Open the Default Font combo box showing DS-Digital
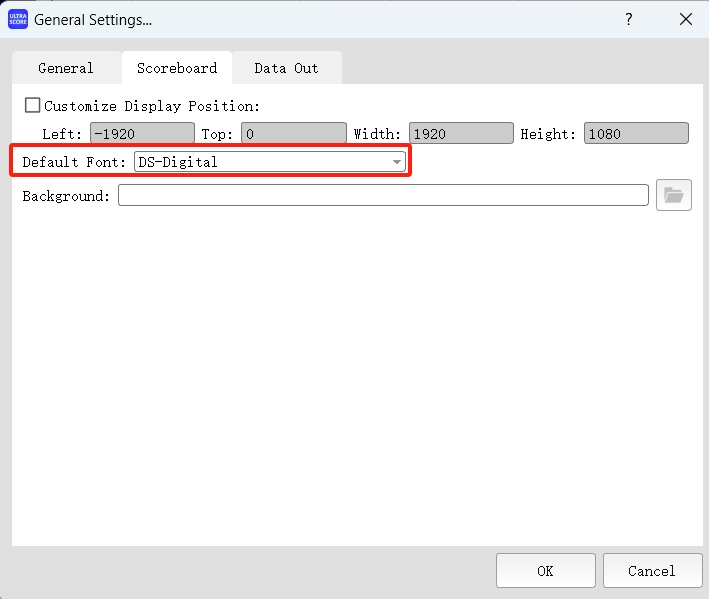This screenshot has width=709, height=599. 260,162
